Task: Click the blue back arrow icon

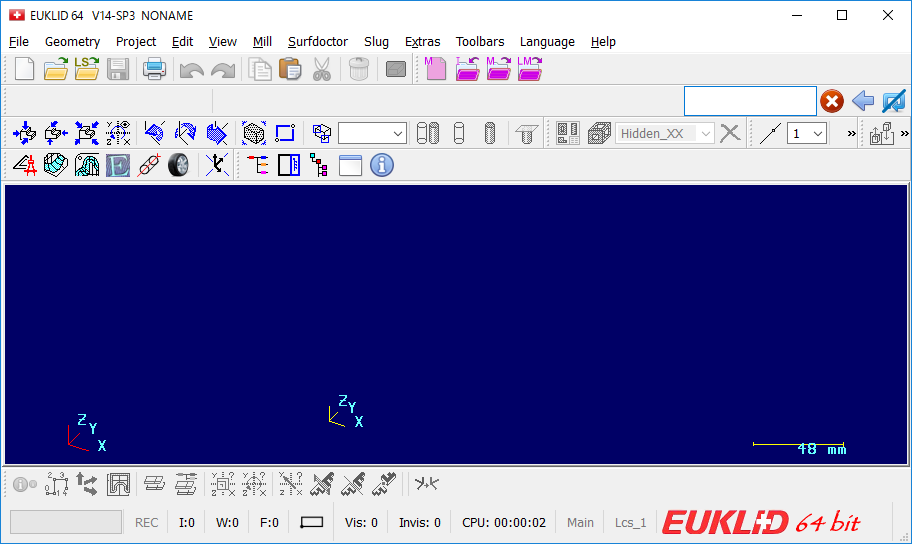Action: (863, 101)
